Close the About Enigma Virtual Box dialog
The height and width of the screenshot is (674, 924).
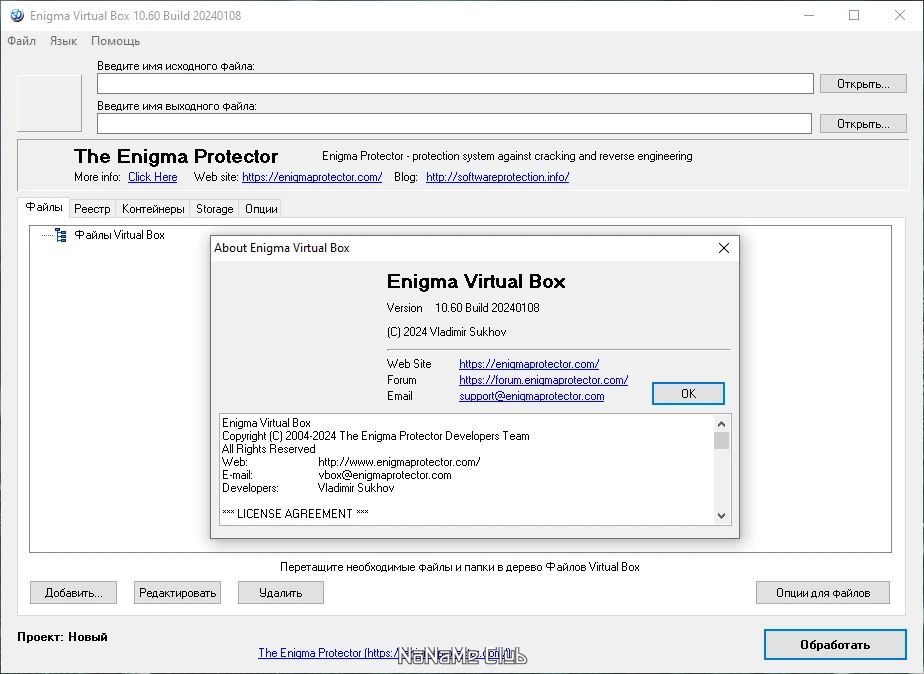click(724, 248)
